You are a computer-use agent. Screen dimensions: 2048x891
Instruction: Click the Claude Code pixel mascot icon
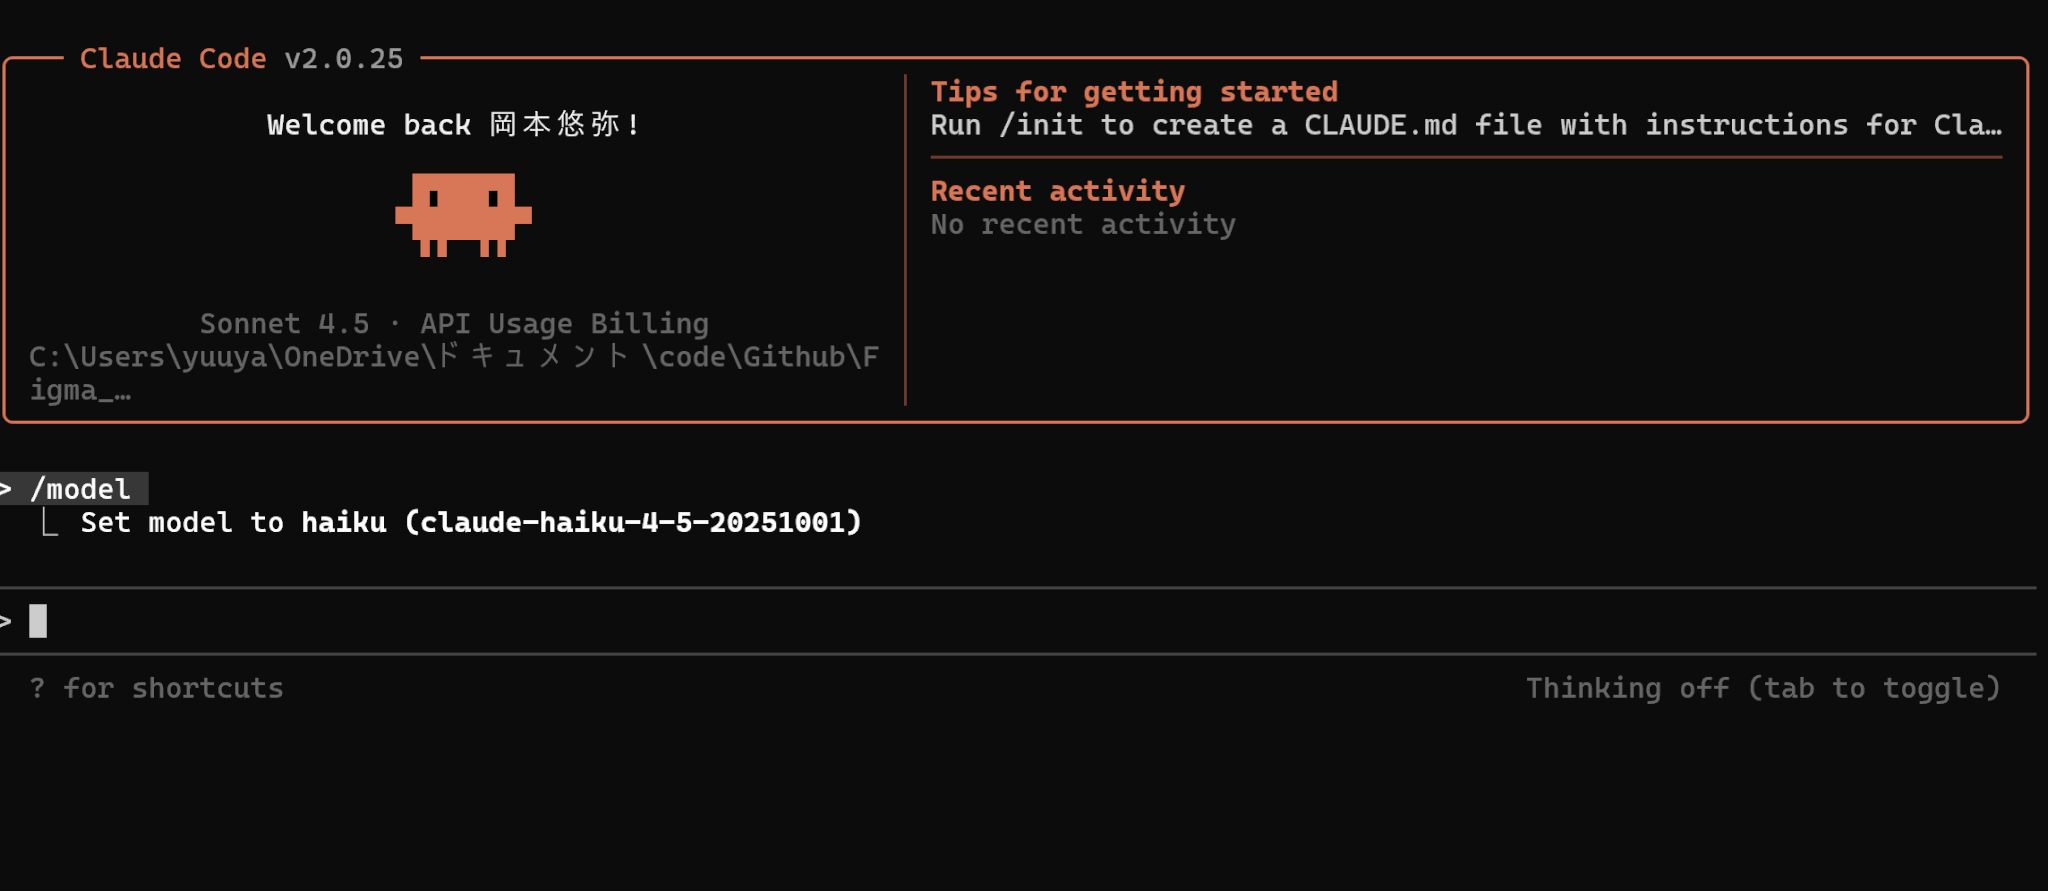(x=463, y=214)
